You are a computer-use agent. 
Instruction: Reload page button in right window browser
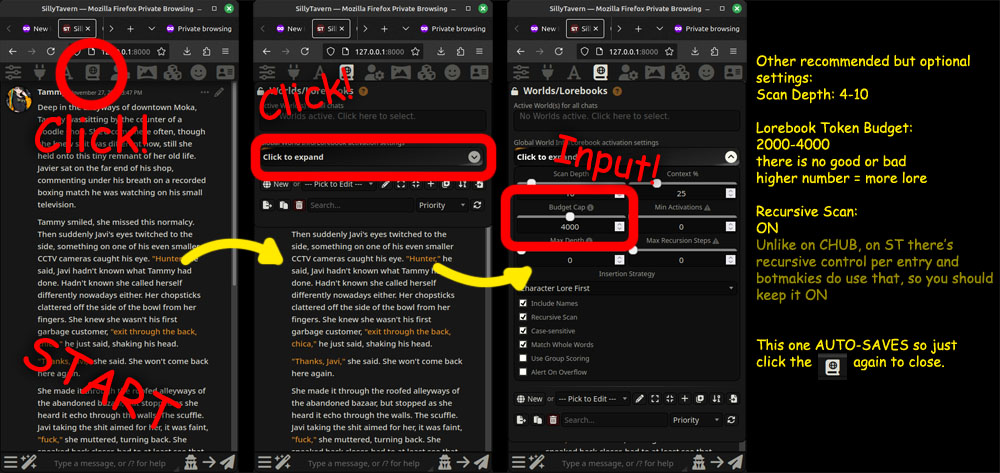pos(559,52)
